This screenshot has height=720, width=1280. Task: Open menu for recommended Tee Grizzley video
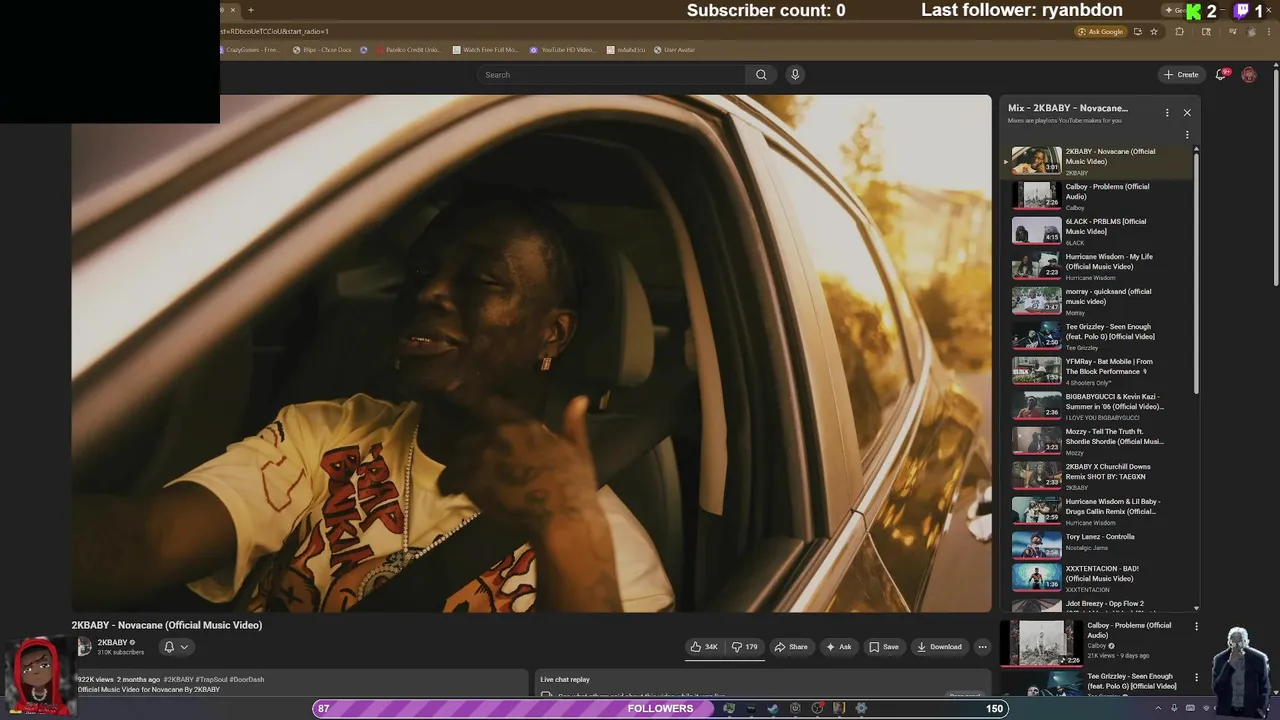[1196, 677]
